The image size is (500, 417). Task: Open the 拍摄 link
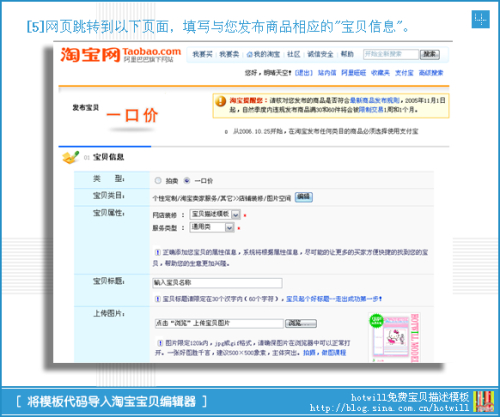309,352
